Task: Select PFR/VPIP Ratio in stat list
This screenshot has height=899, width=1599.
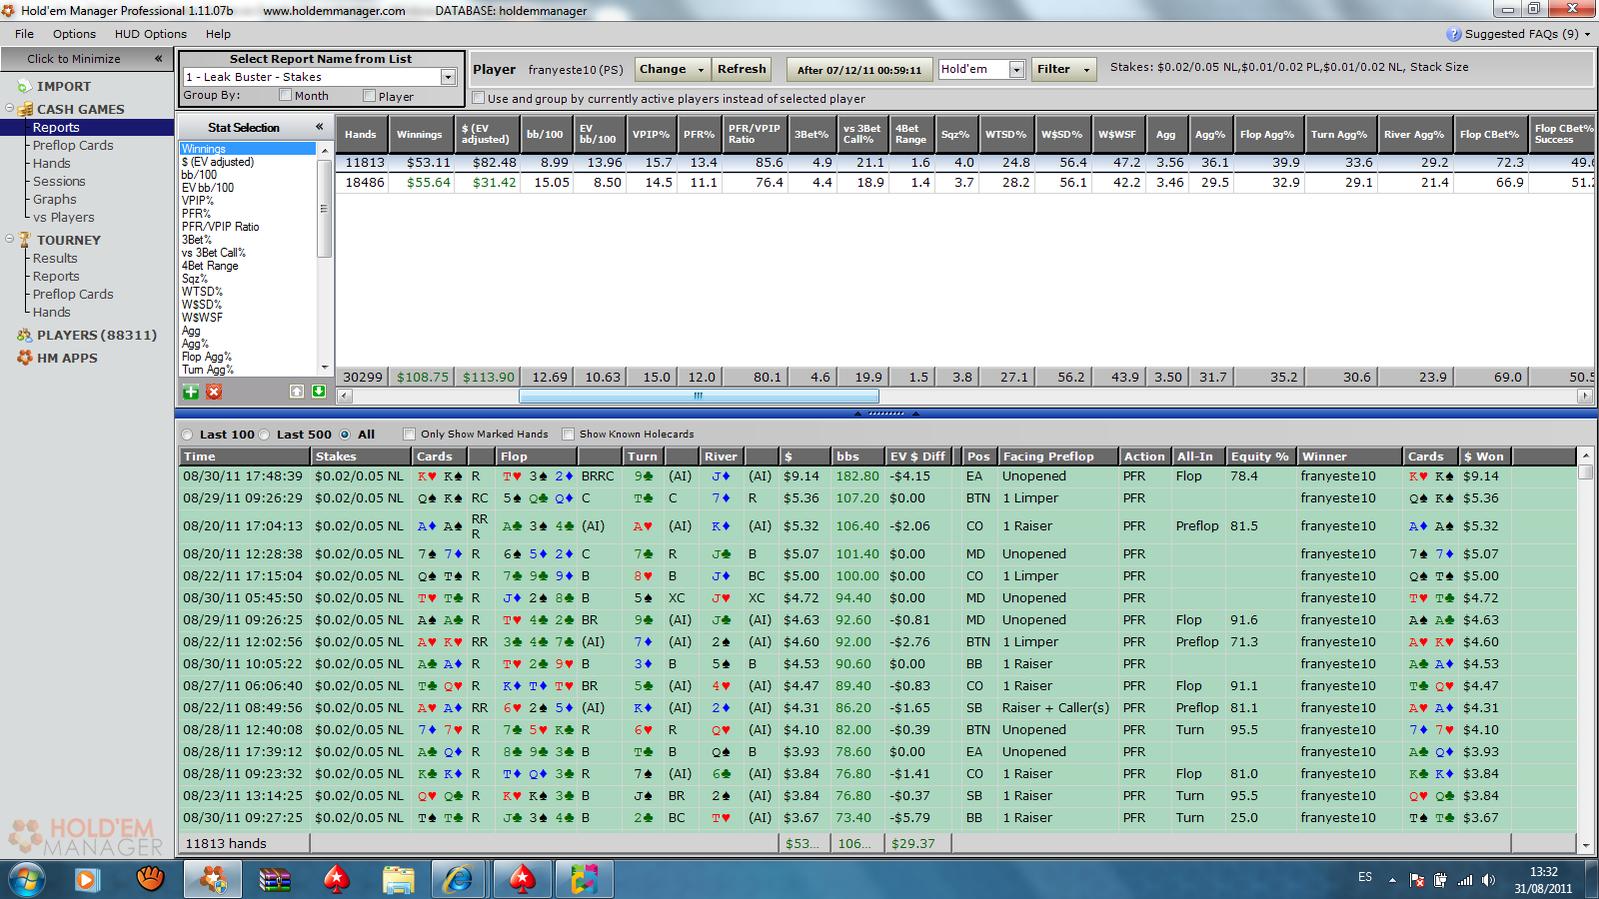Action: [x=220, y=227]
